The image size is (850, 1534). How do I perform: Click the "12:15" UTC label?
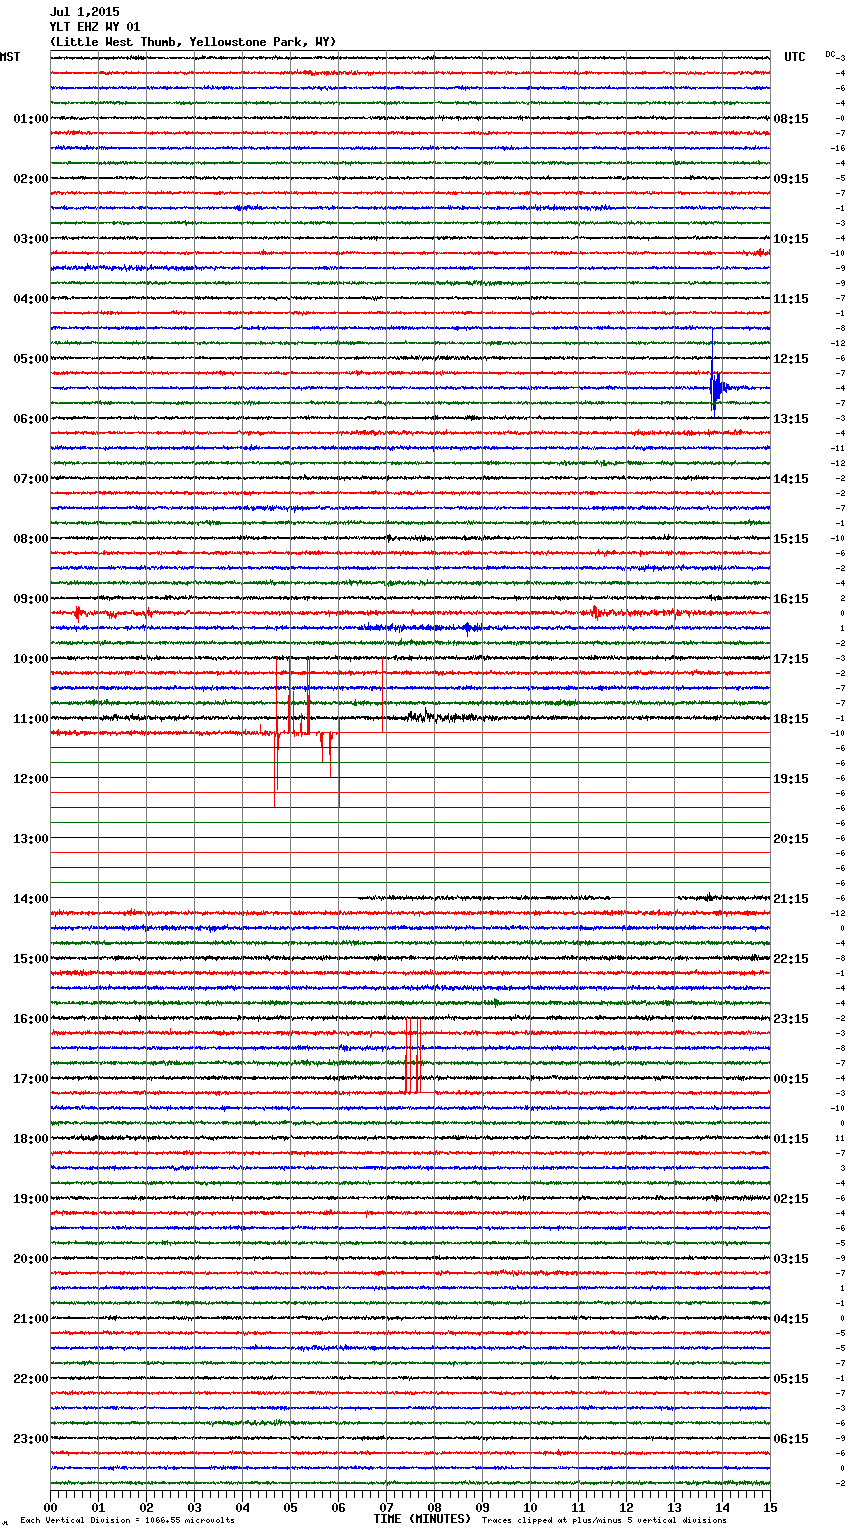pyautogui.click(x=791, y=359)
